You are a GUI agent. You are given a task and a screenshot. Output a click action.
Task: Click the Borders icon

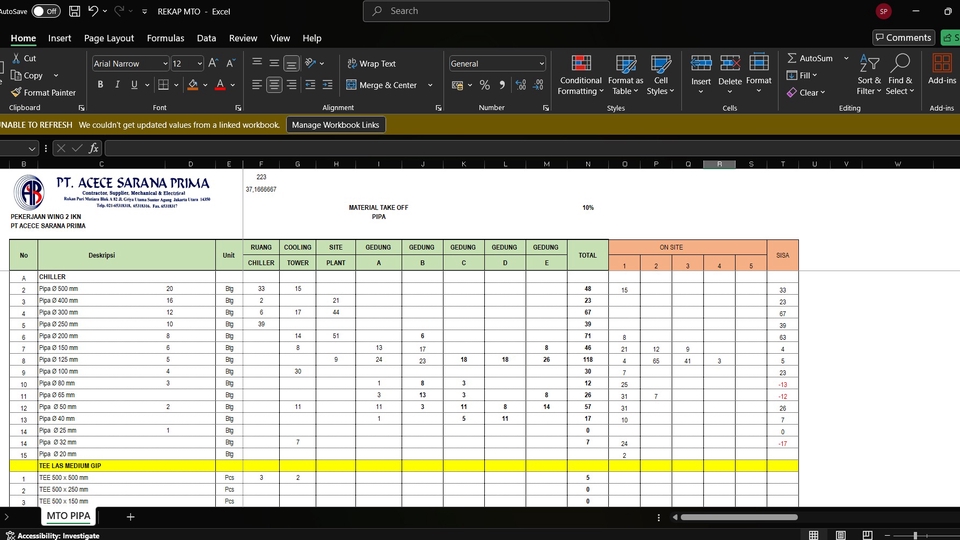[x=163, y=84]
